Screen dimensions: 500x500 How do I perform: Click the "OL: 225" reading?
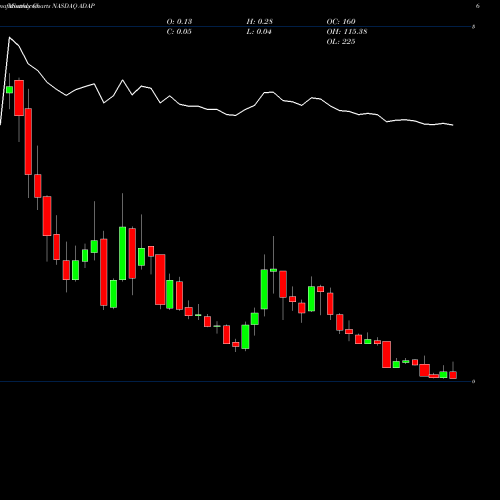341,41
